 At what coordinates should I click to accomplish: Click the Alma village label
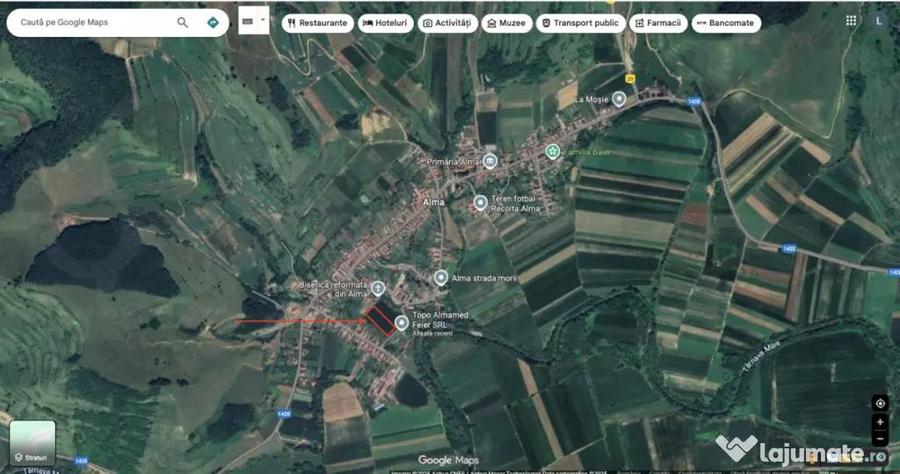click(x=433, y=203)
